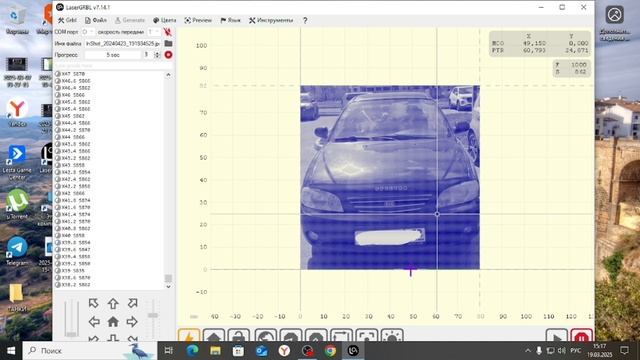Click the manual G-code command input
The width and height of the screenshot is (640, 360).
(113, 65)
